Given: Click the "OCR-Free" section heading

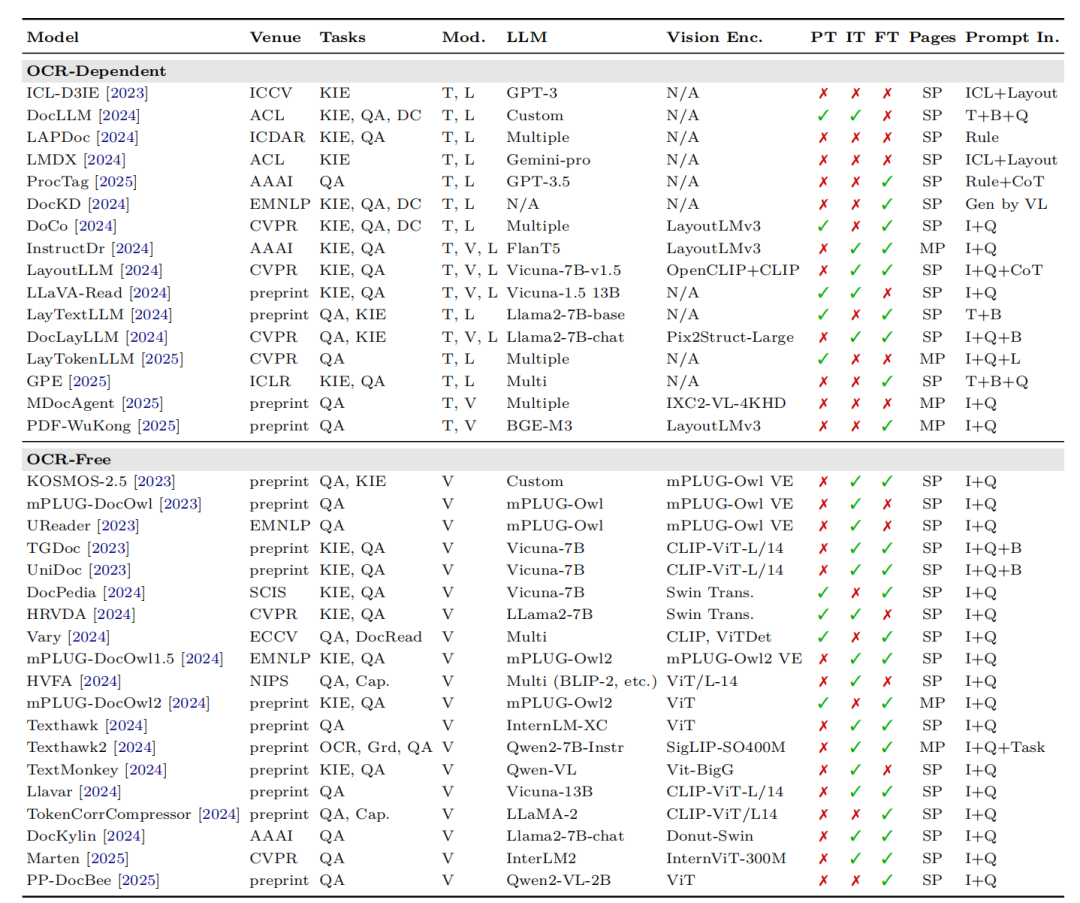Looking at the screenshot, I should [69, 459].
